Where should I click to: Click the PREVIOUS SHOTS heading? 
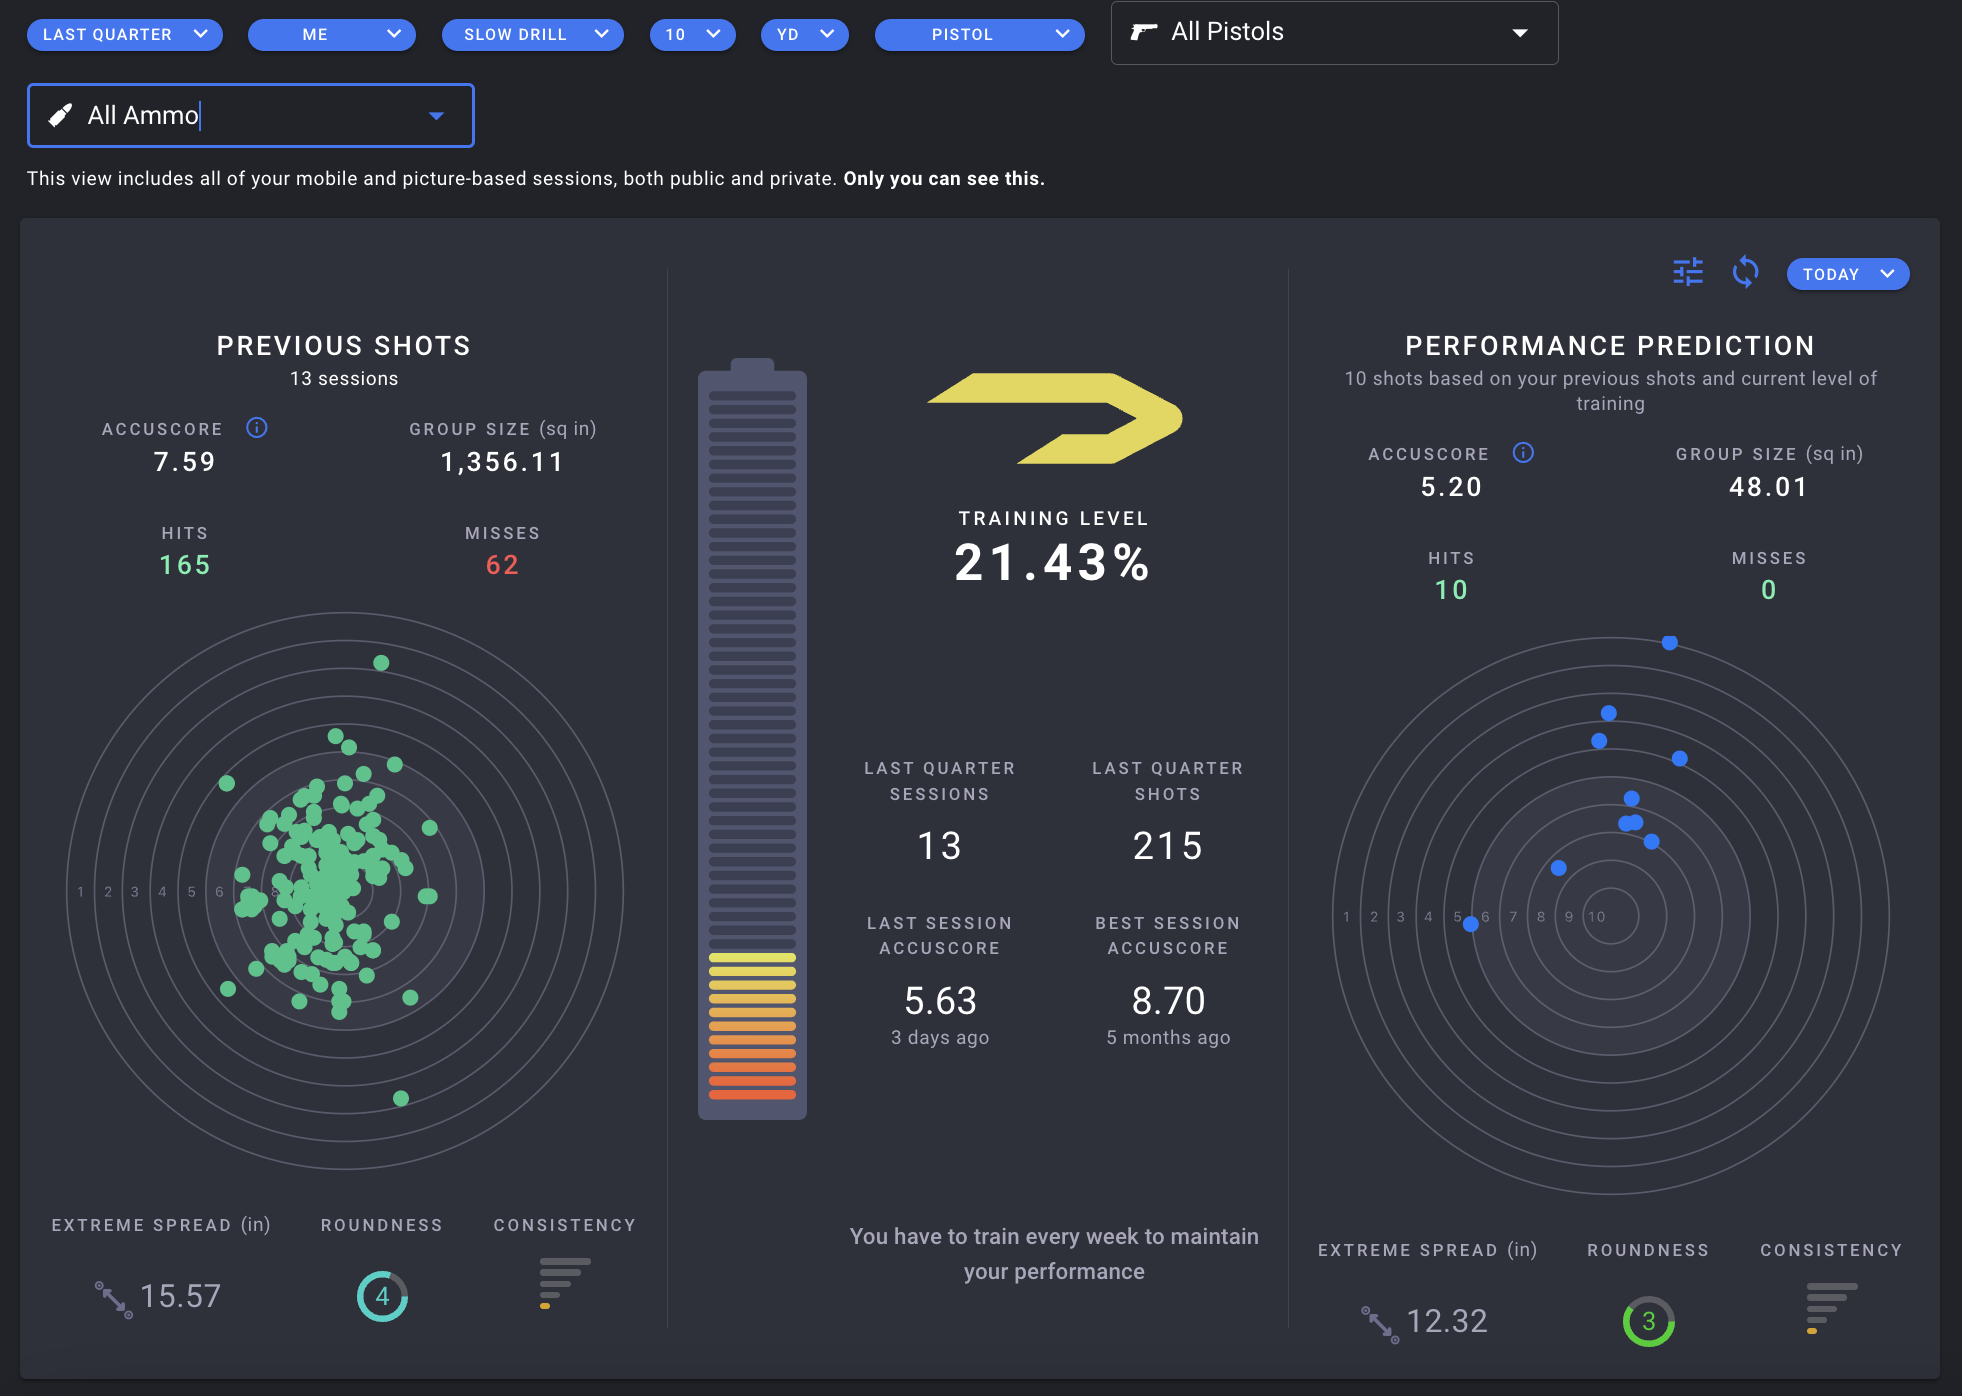pos(344,346)
